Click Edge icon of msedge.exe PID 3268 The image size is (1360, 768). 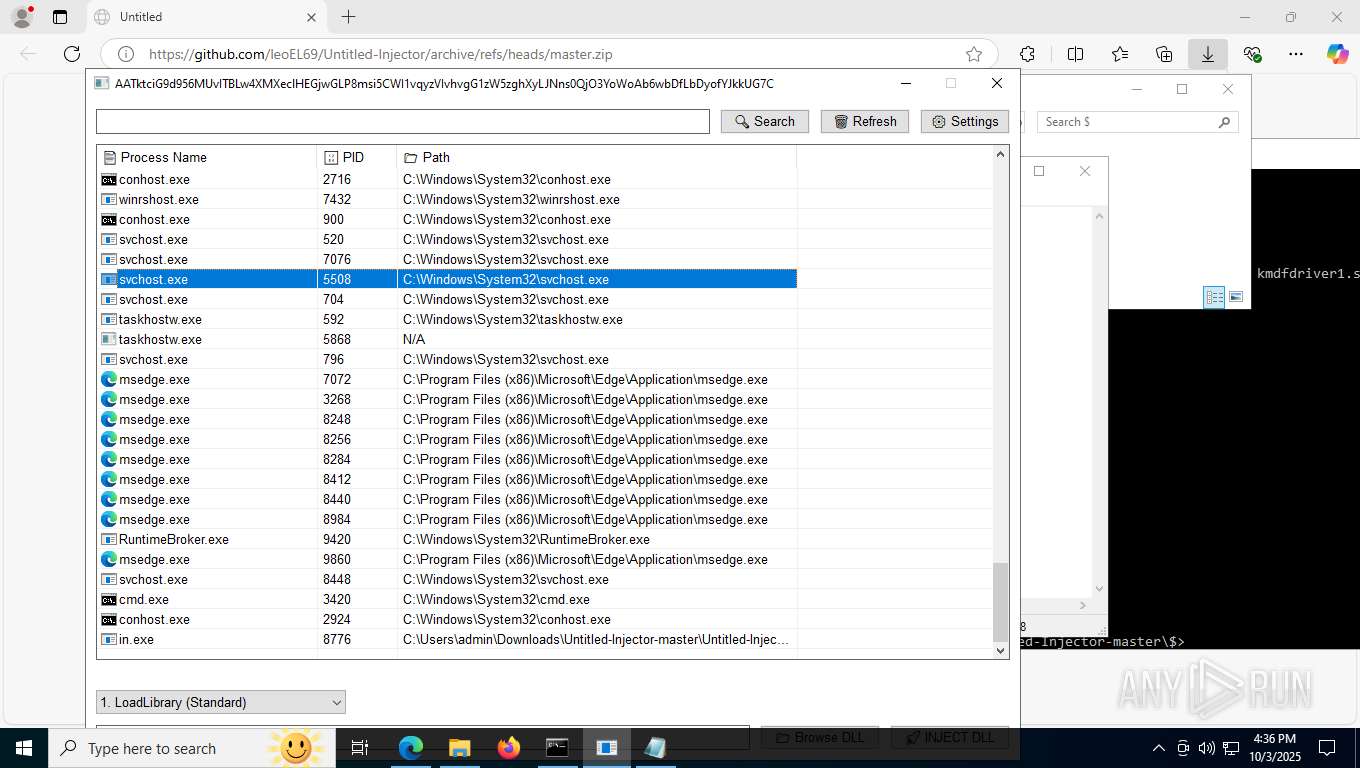[x=109, y=399]
